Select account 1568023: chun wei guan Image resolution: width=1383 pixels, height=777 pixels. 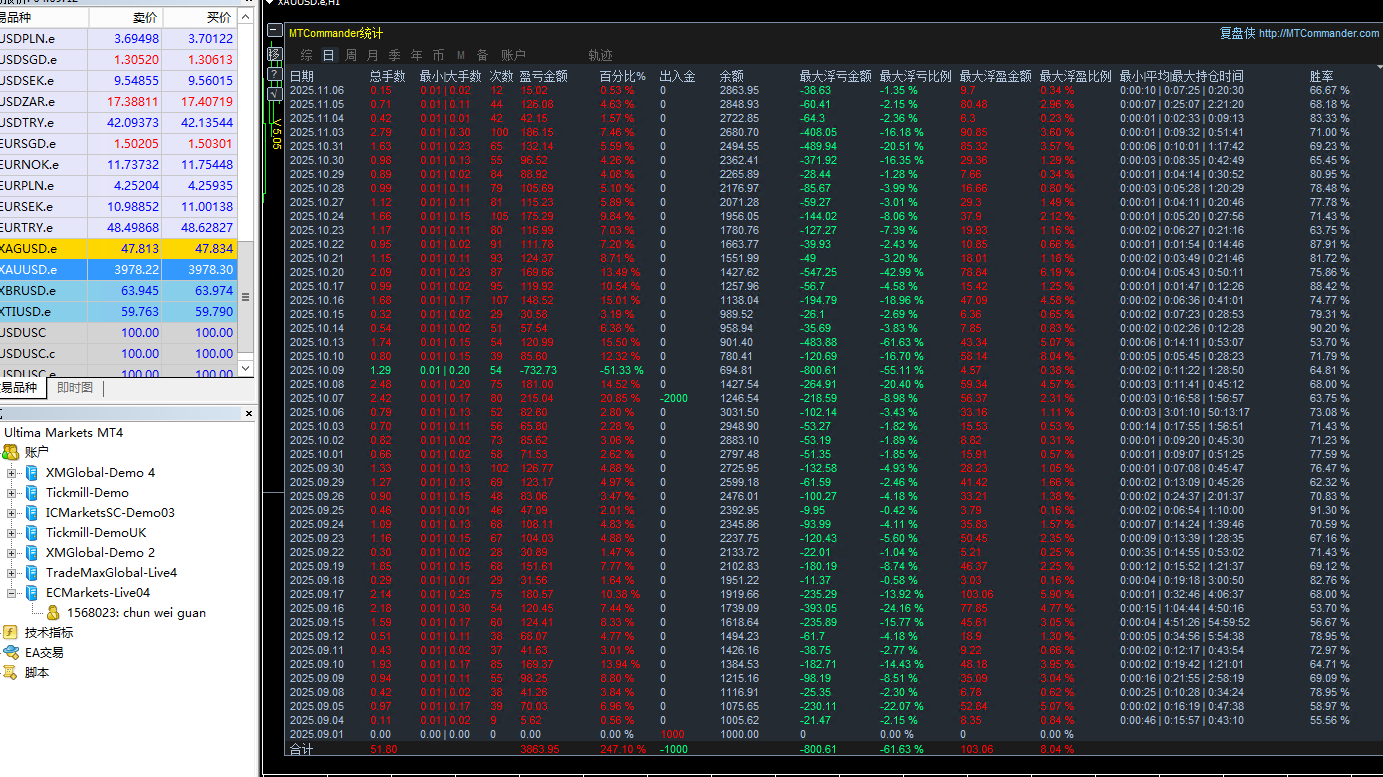coord(136,612)
